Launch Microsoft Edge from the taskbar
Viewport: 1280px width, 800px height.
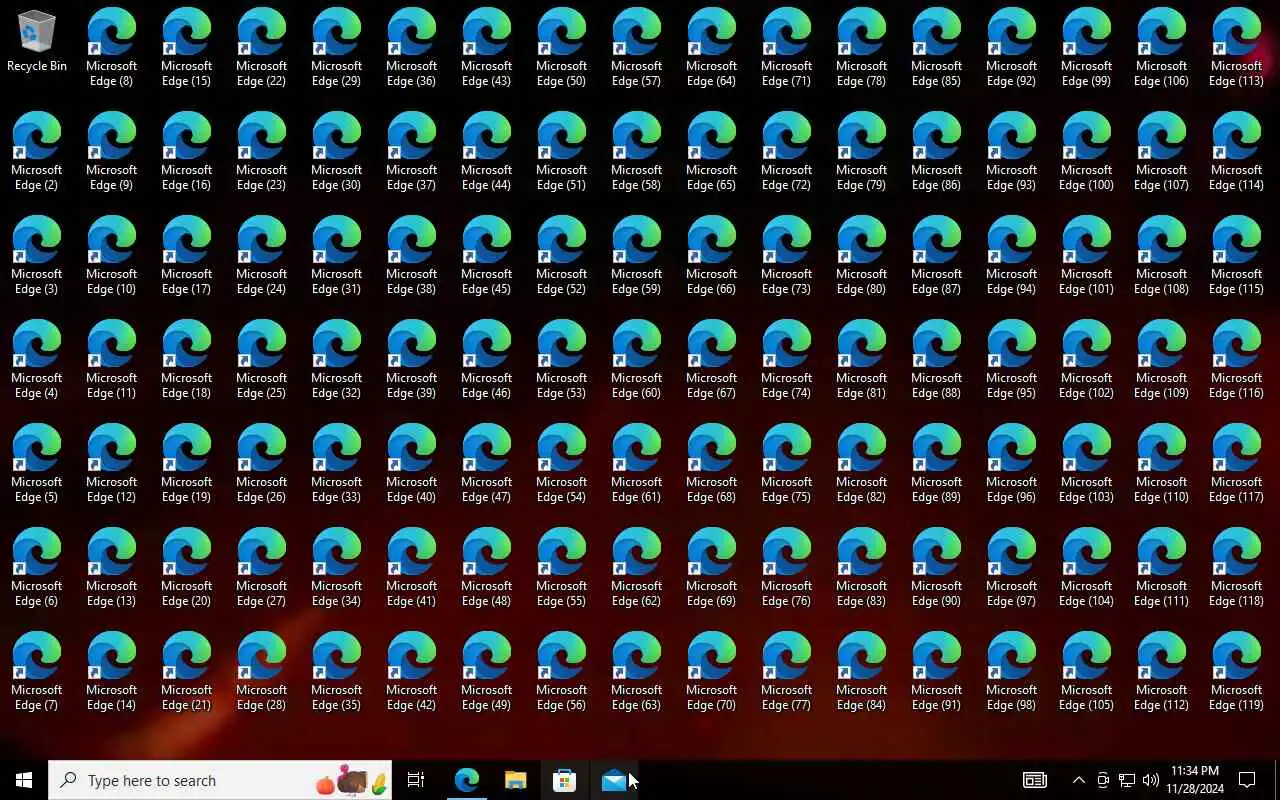pyautogui.click(x=466, y=780)
